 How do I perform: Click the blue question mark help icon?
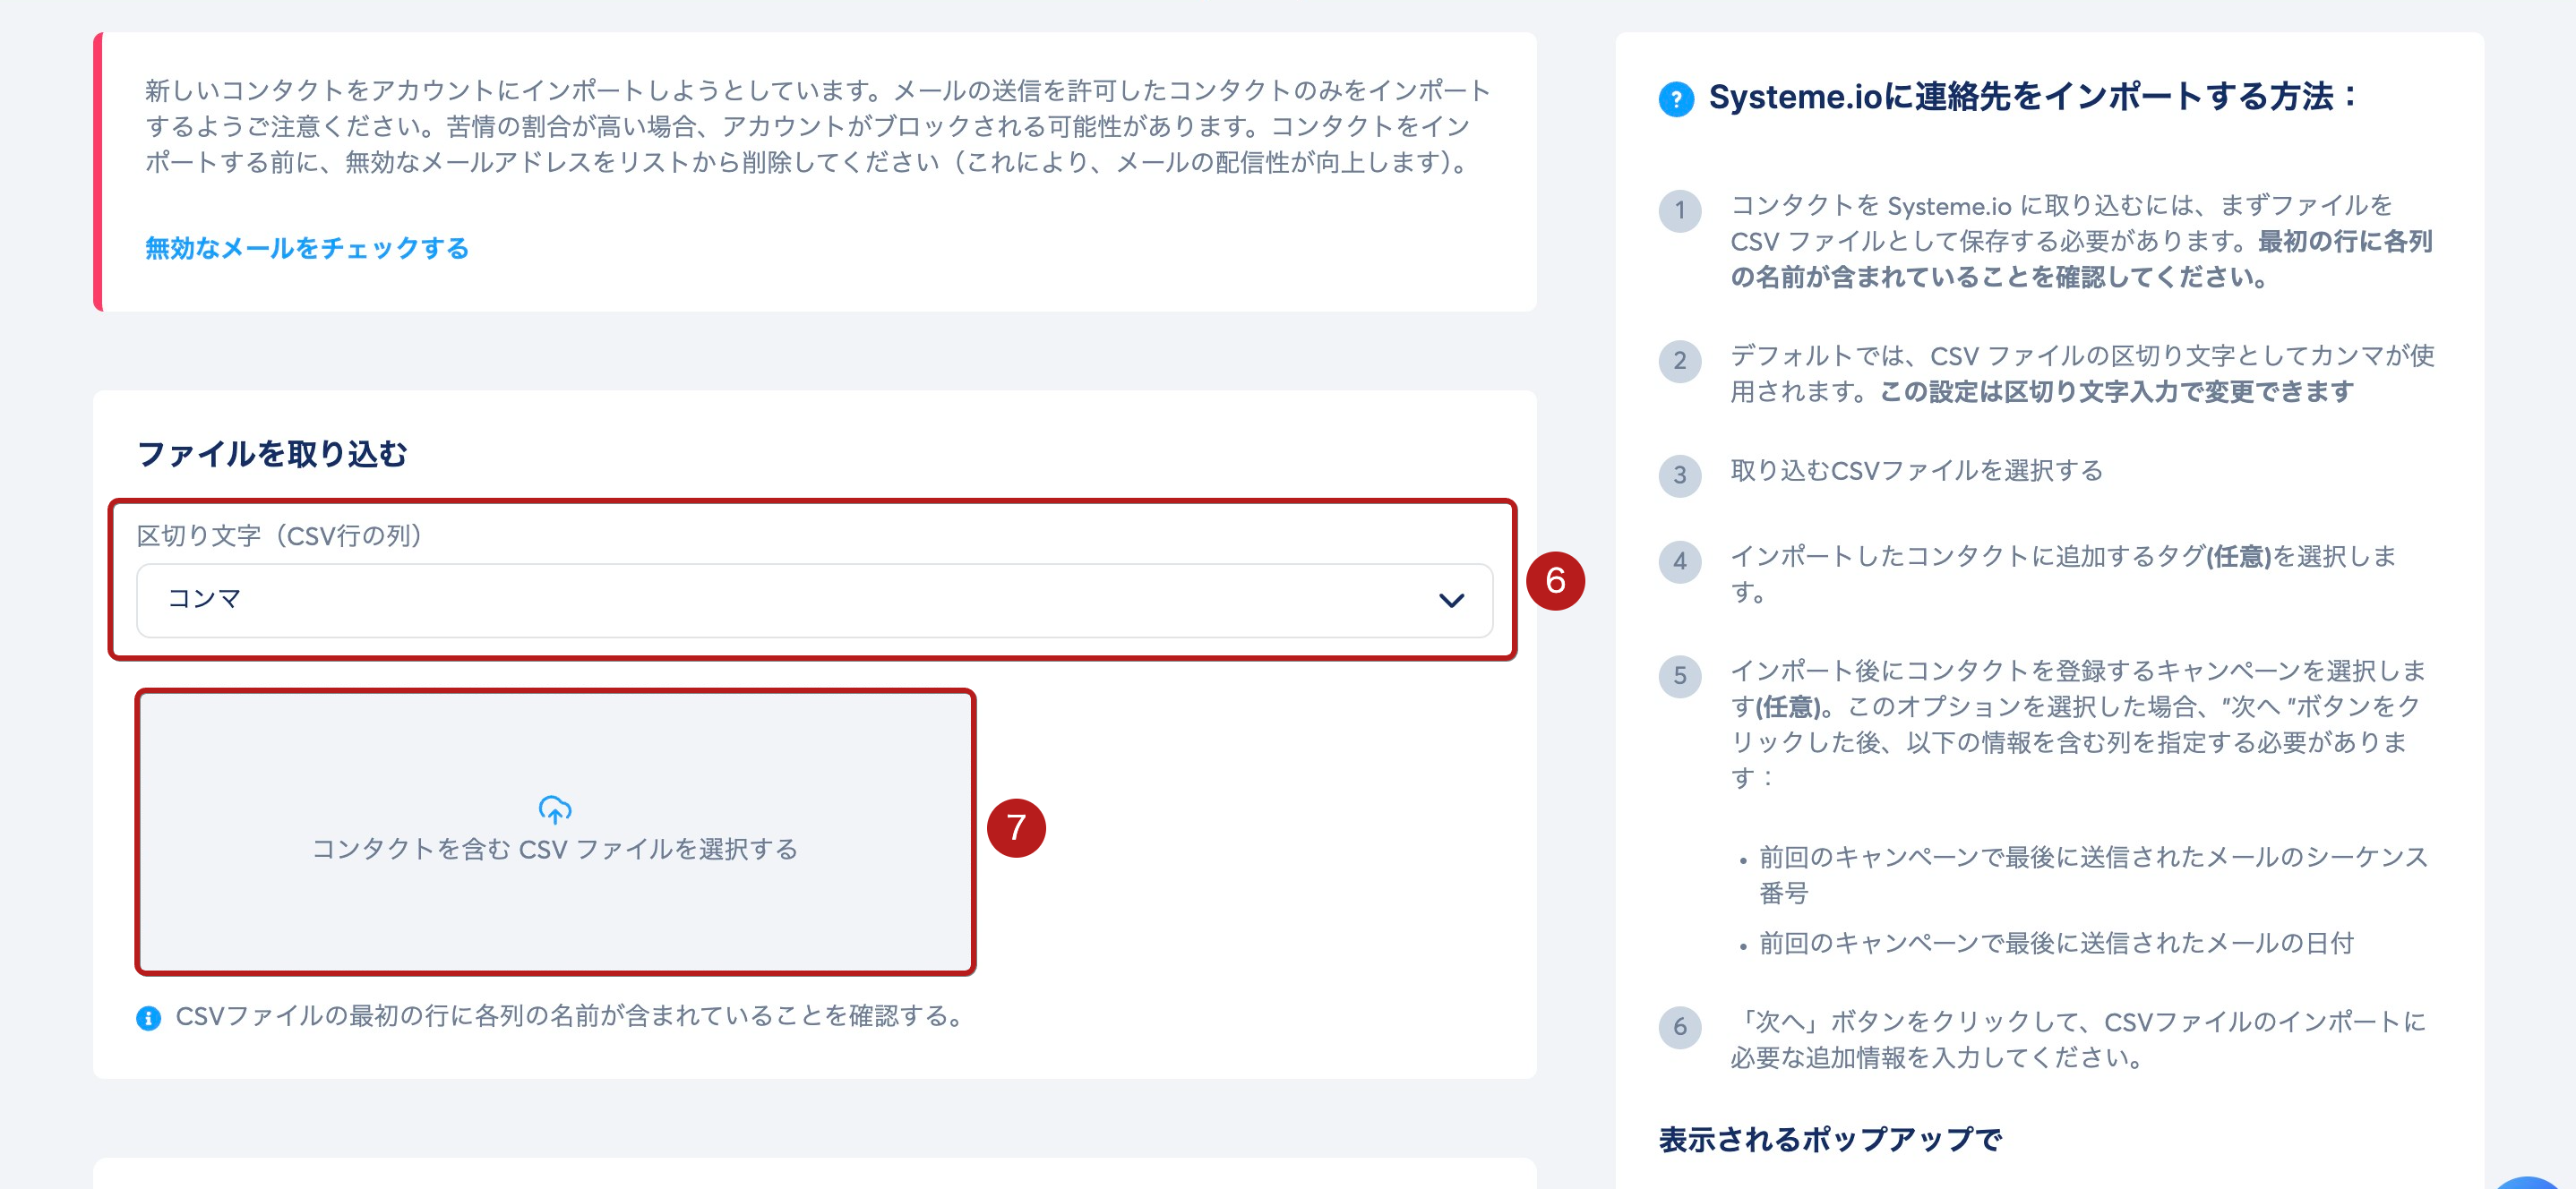click(x=1676, y=99)
